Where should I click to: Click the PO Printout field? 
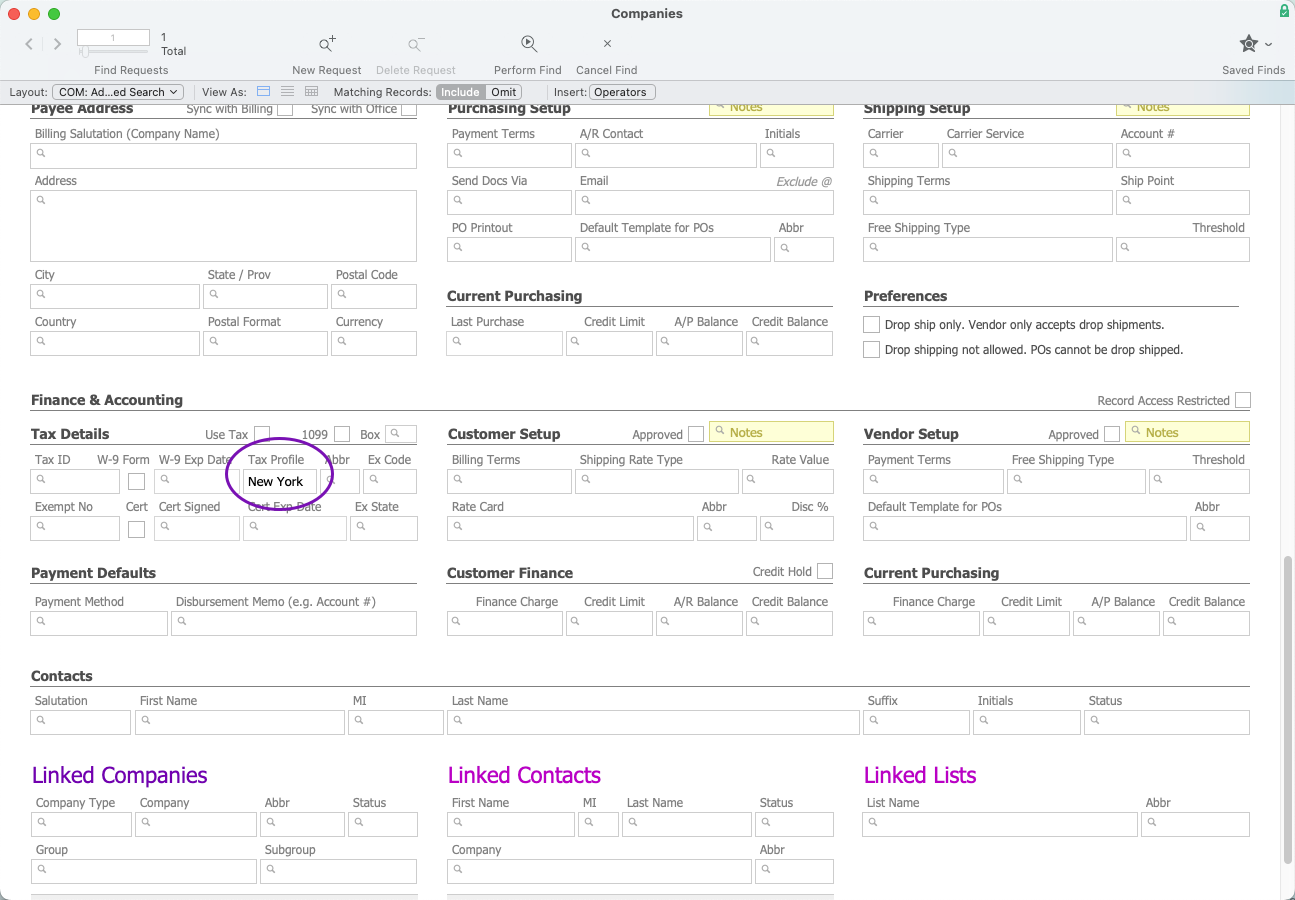pyautogui.click(x=509, y=249)
